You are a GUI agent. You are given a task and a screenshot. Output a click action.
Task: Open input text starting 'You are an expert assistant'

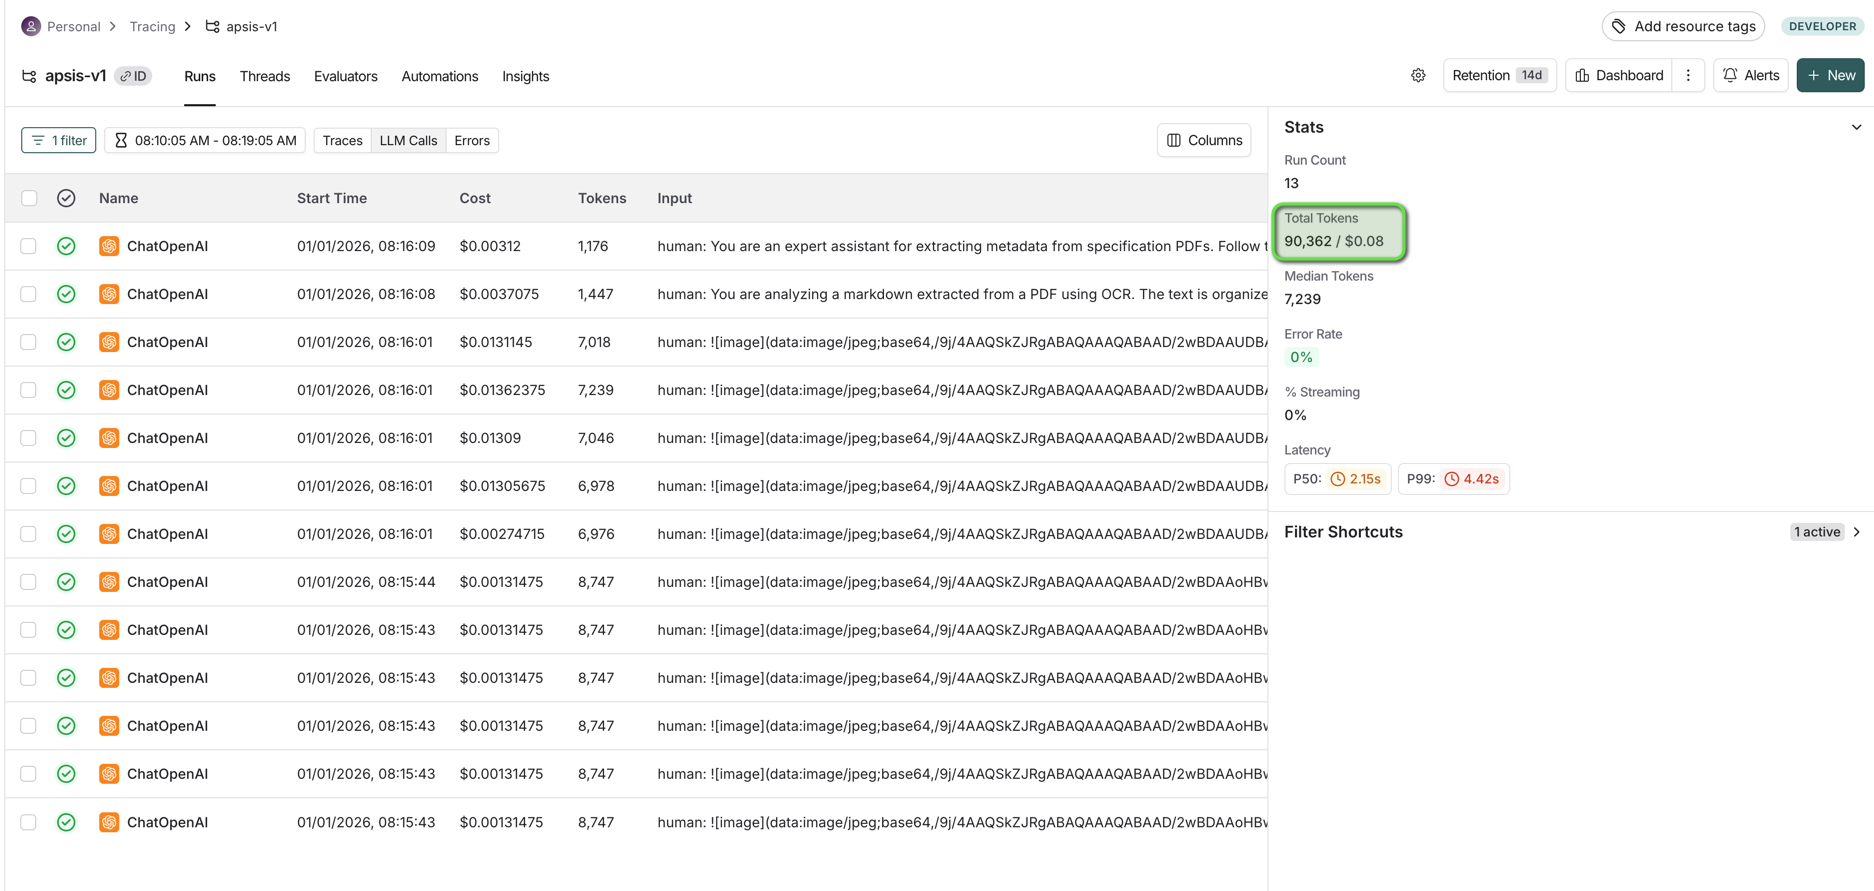pos(962,246)
